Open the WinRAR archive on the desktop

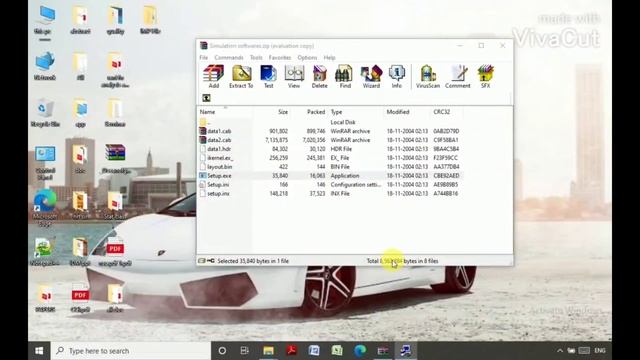(115, 159)
